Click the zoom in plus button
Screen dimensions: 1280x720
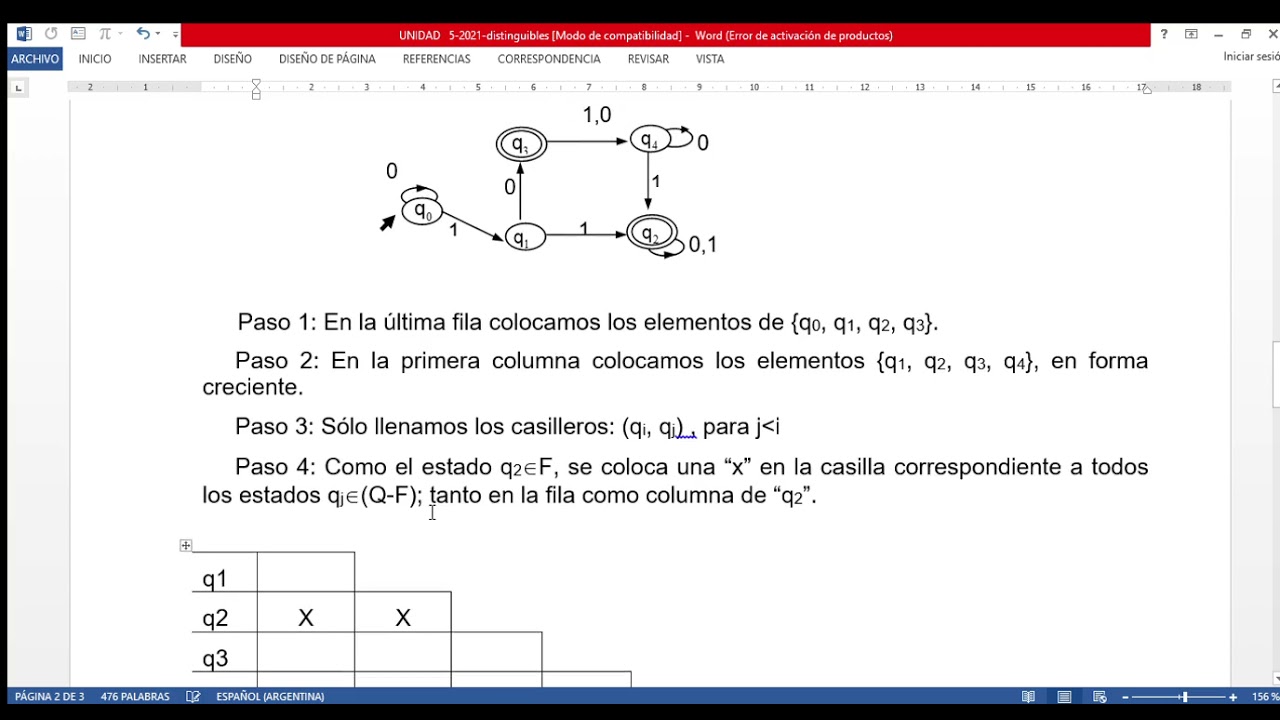coord(1233,697)
